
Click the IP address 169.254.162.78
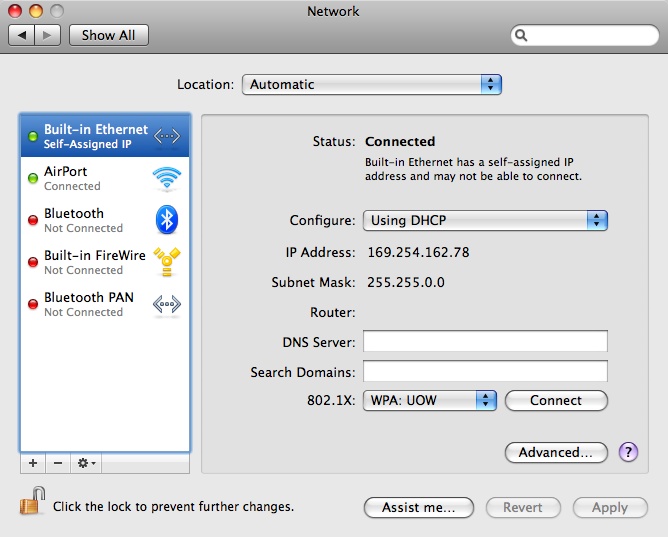click(x=418, y=253)
